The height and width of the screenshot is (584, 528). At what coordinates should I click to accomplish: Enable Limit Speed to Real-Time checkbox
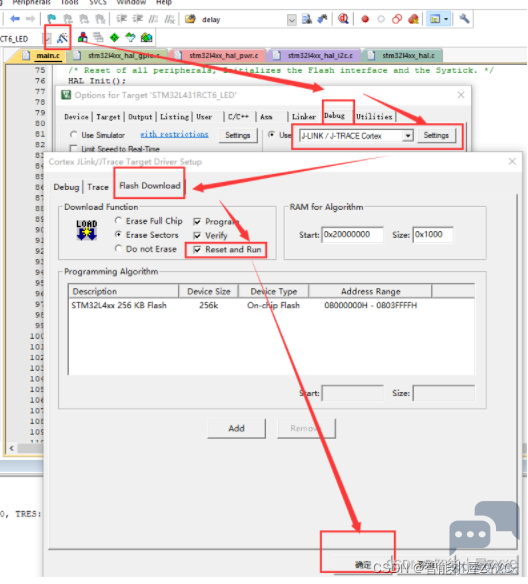click(74, 149)
